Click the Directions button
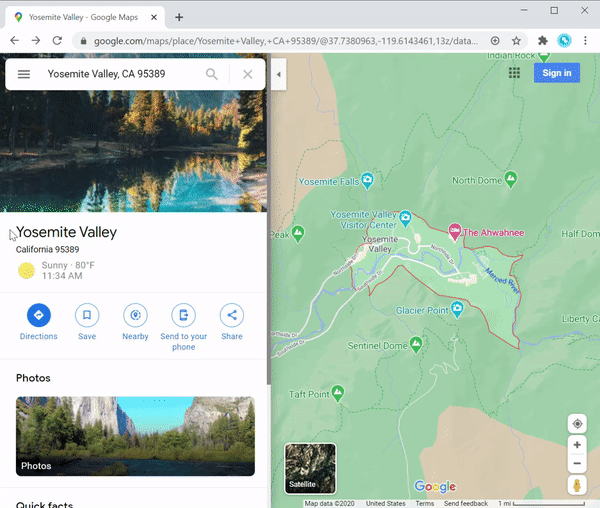Image resolution: width=600 pixels, height=508 pixels. click(x=39, y=321)
